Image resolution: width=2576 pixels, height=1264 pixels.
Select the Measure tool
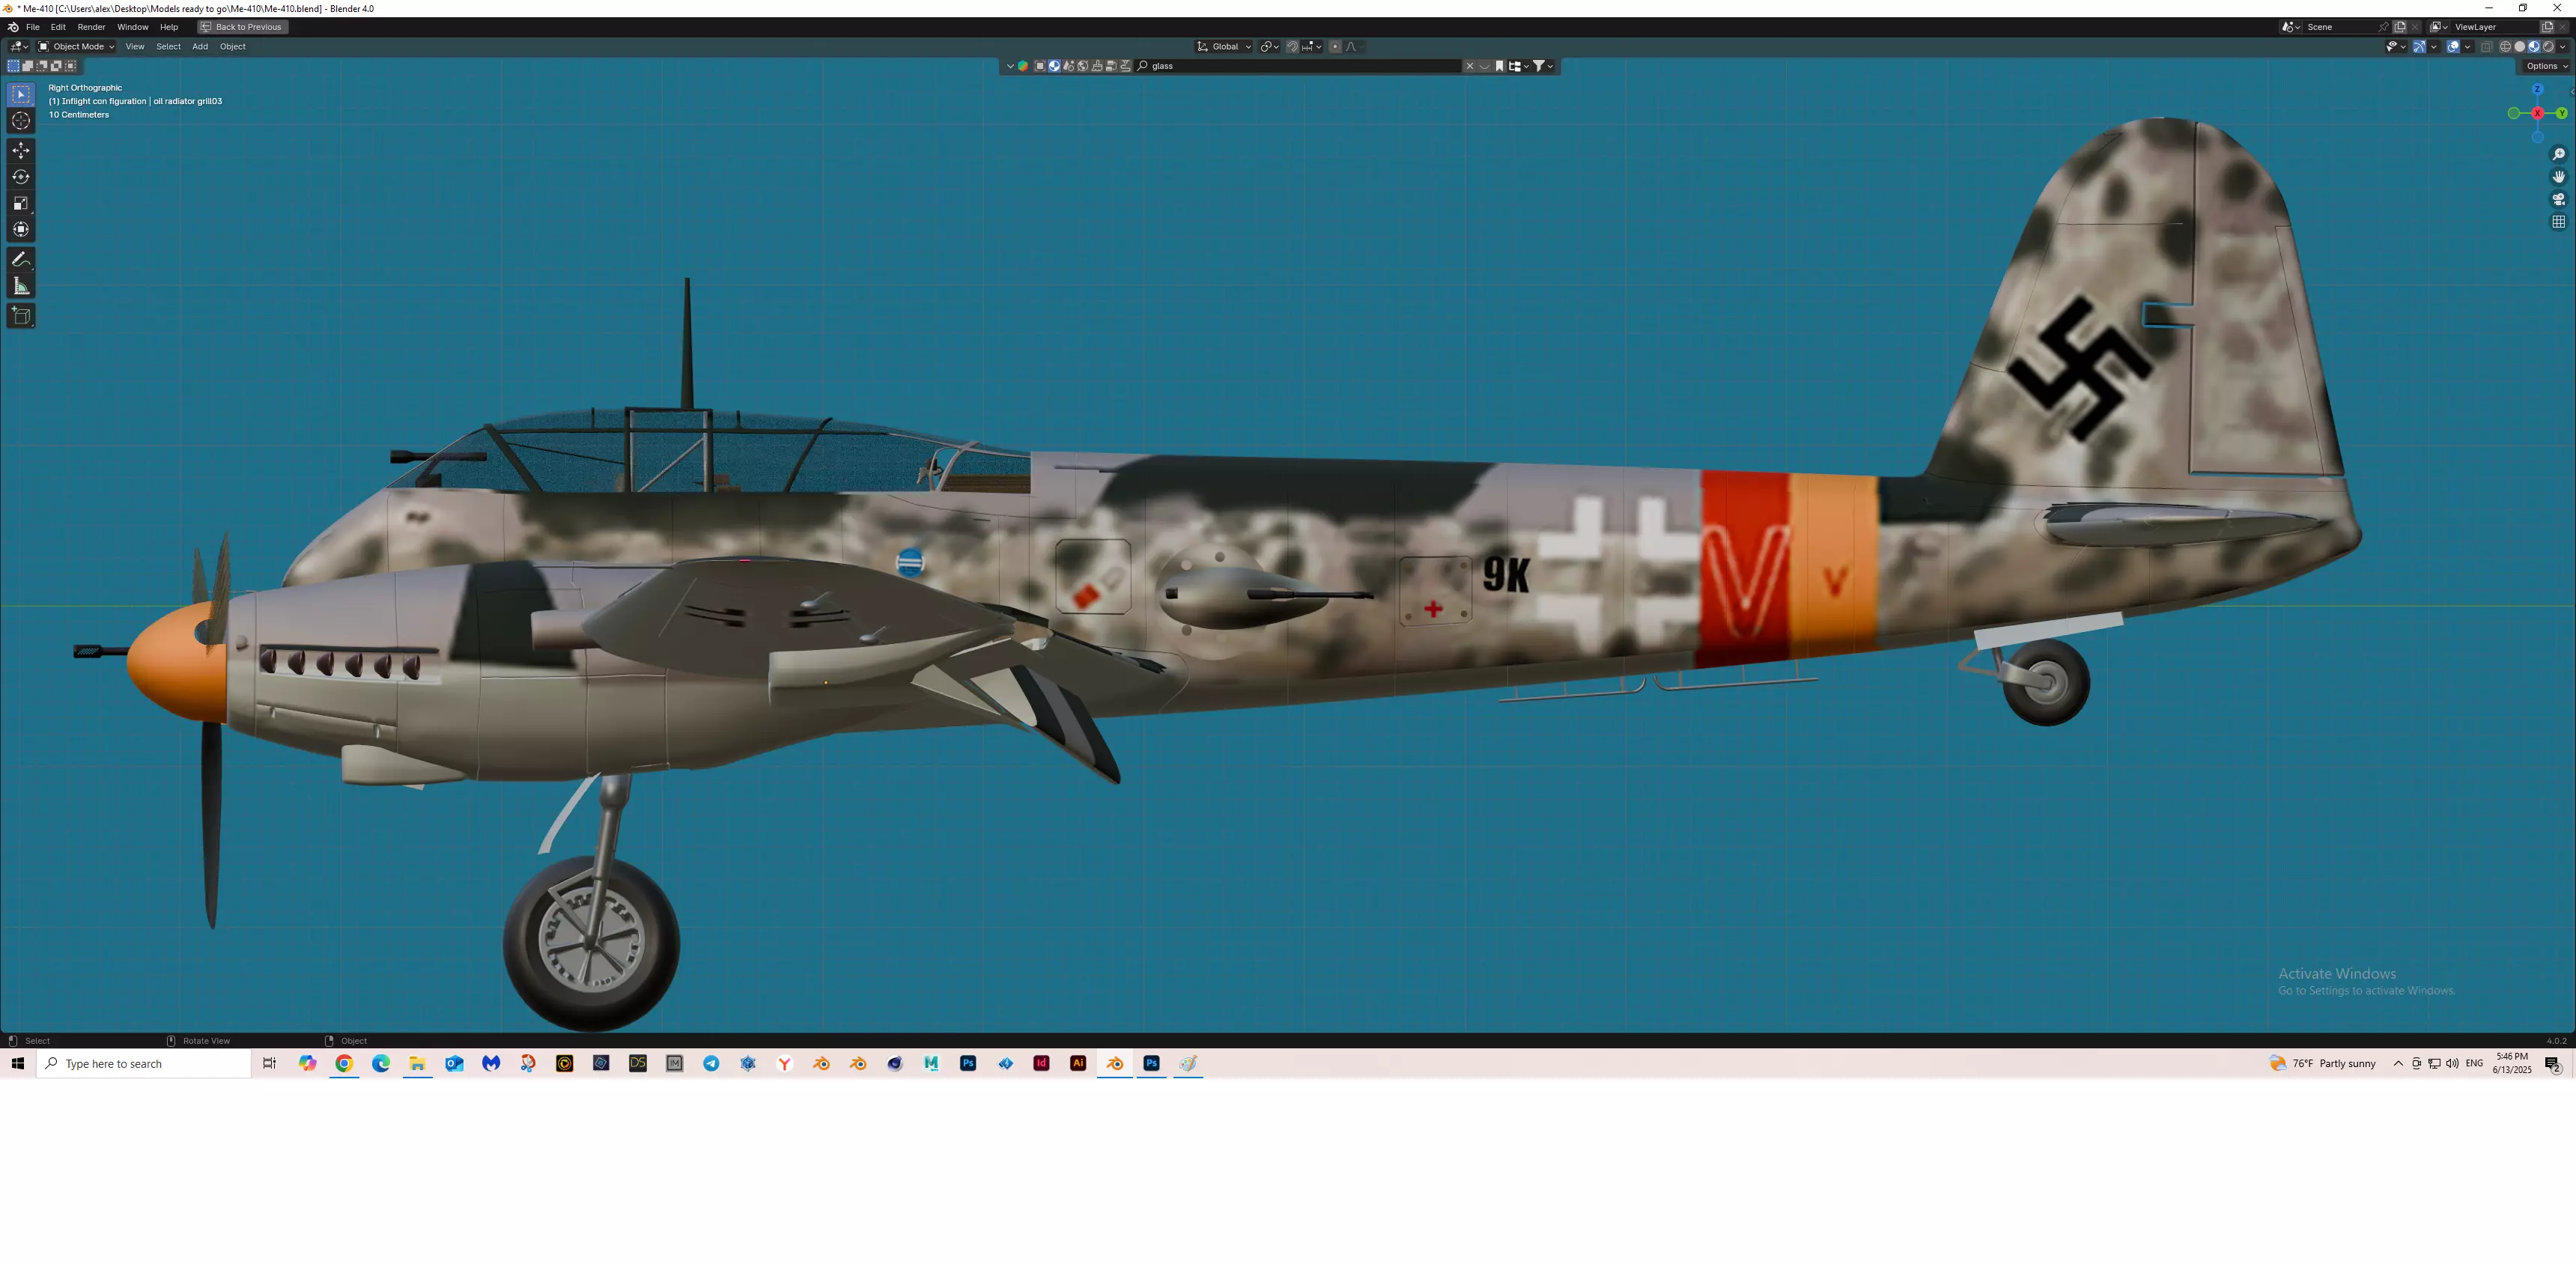coord(21,287)
